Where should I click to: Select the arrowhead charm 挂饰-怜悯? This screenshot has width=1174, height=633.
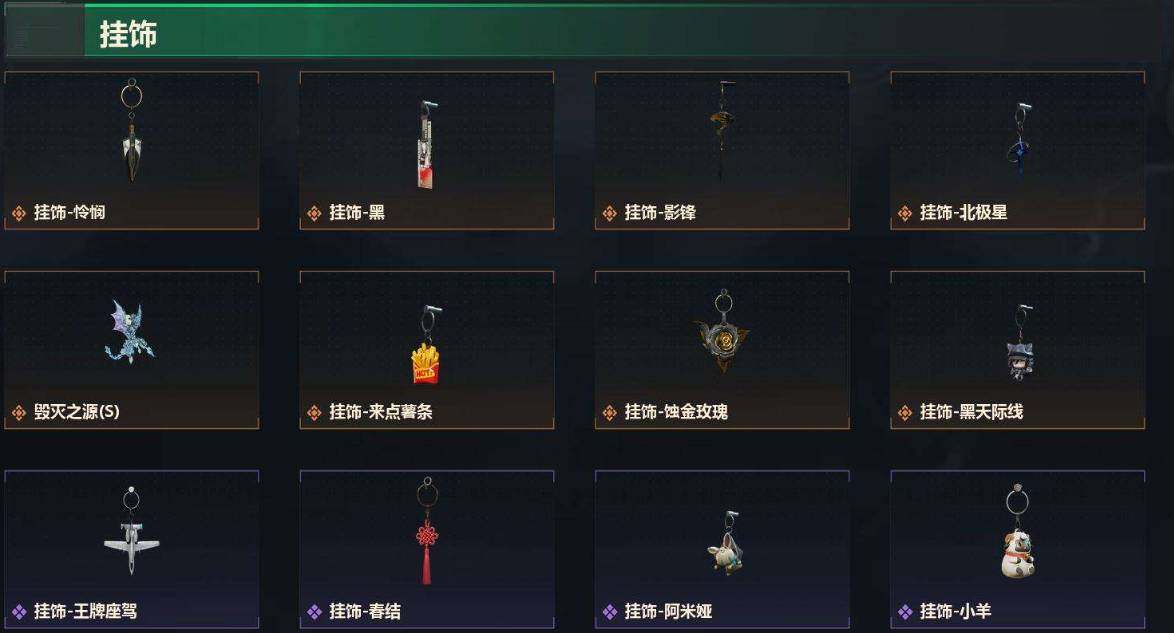[132, 131]
